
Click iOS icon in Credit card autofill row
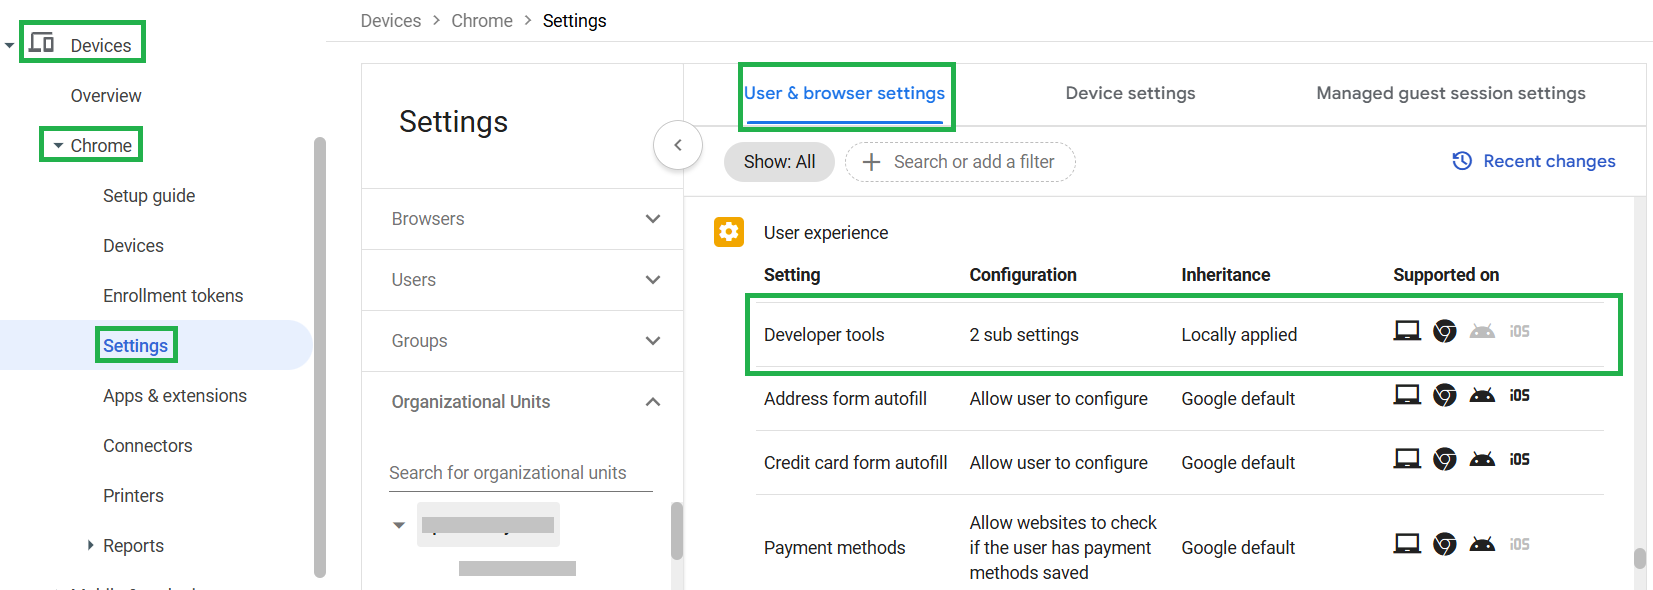(x=1520, y=459)
